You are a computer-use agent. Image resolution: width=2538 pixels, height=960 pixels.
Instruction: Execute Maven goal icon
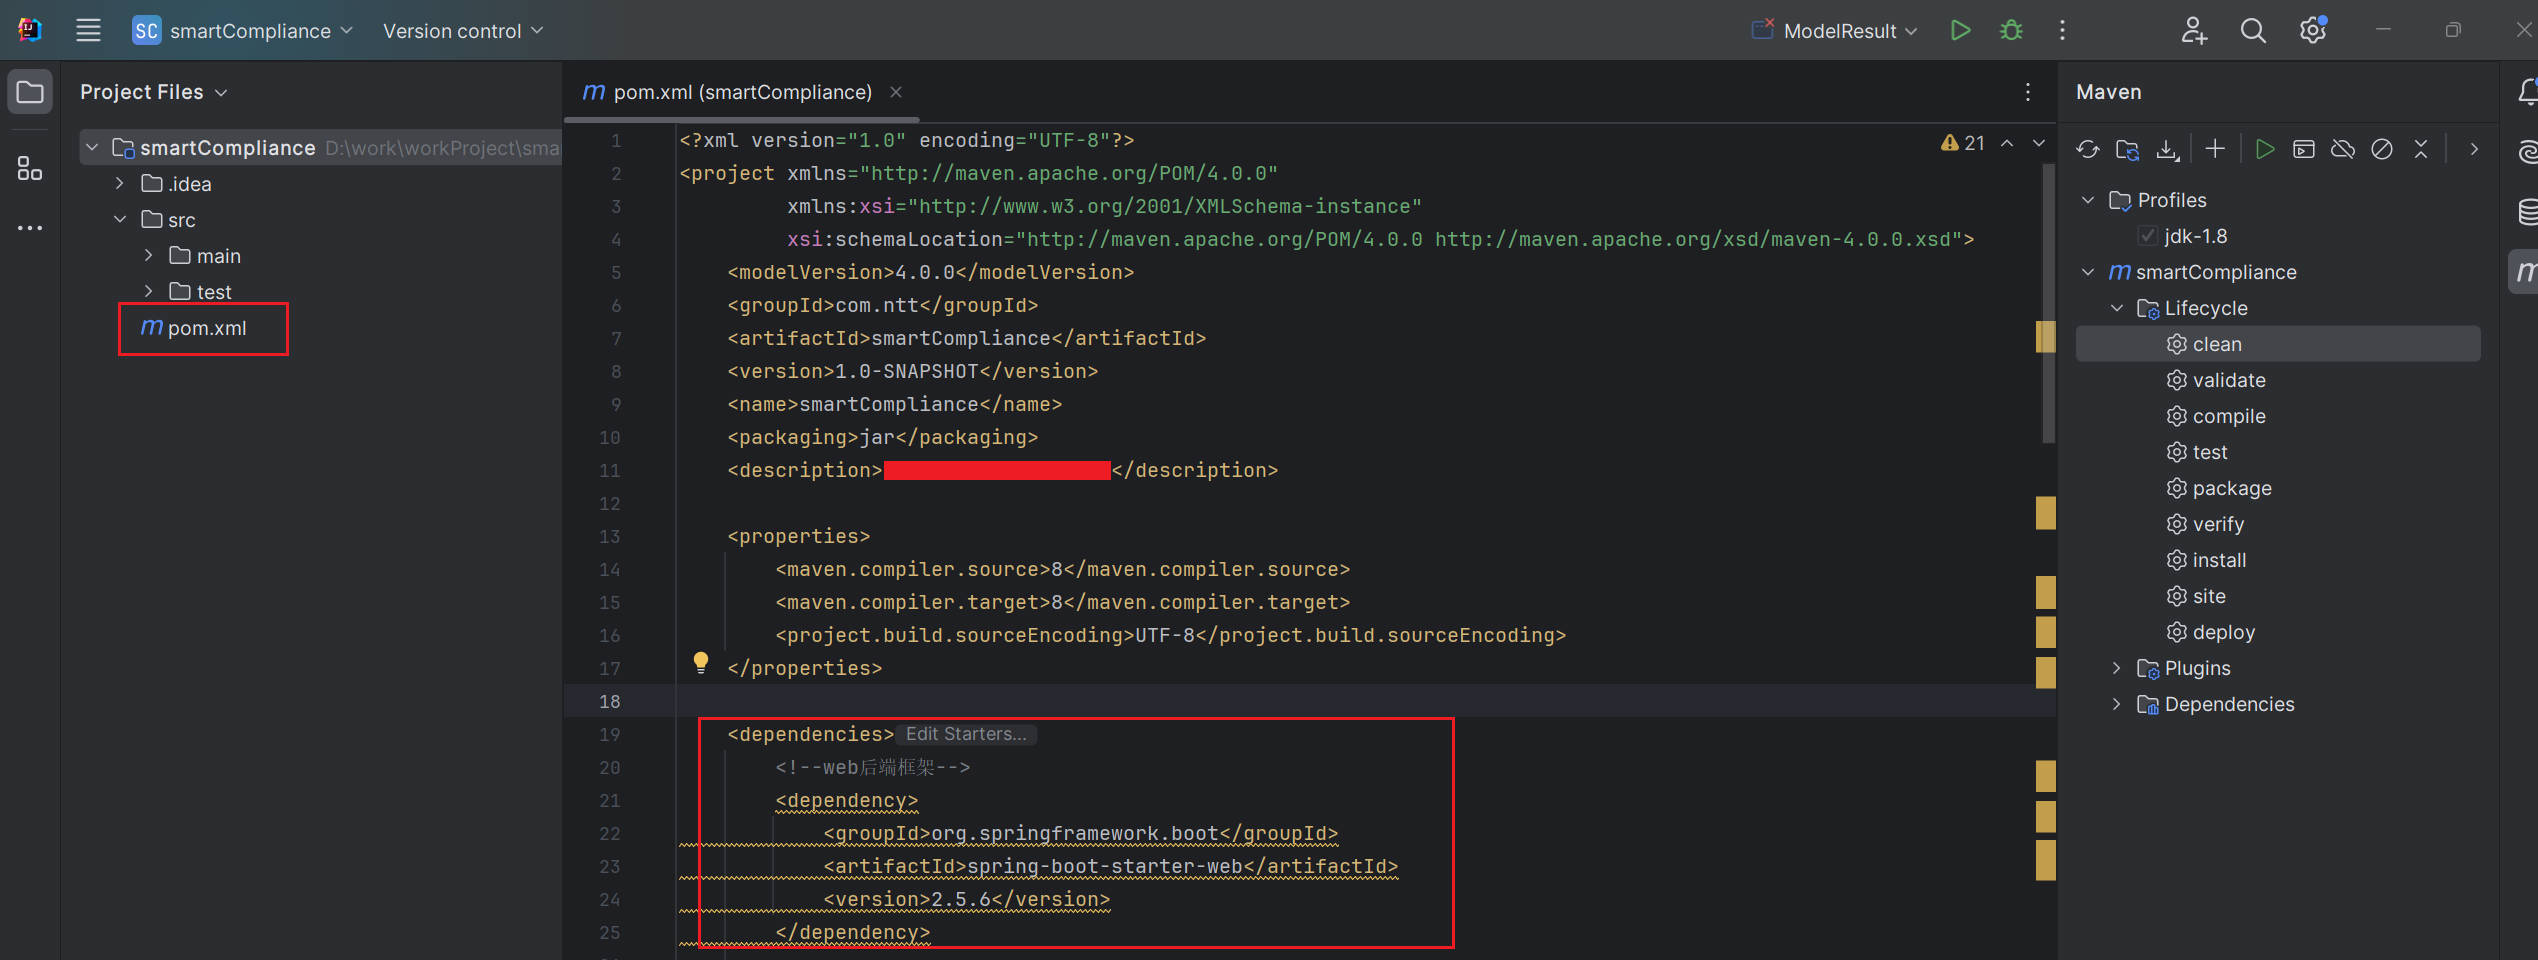pyautogui.click(x=2304, y=149)
